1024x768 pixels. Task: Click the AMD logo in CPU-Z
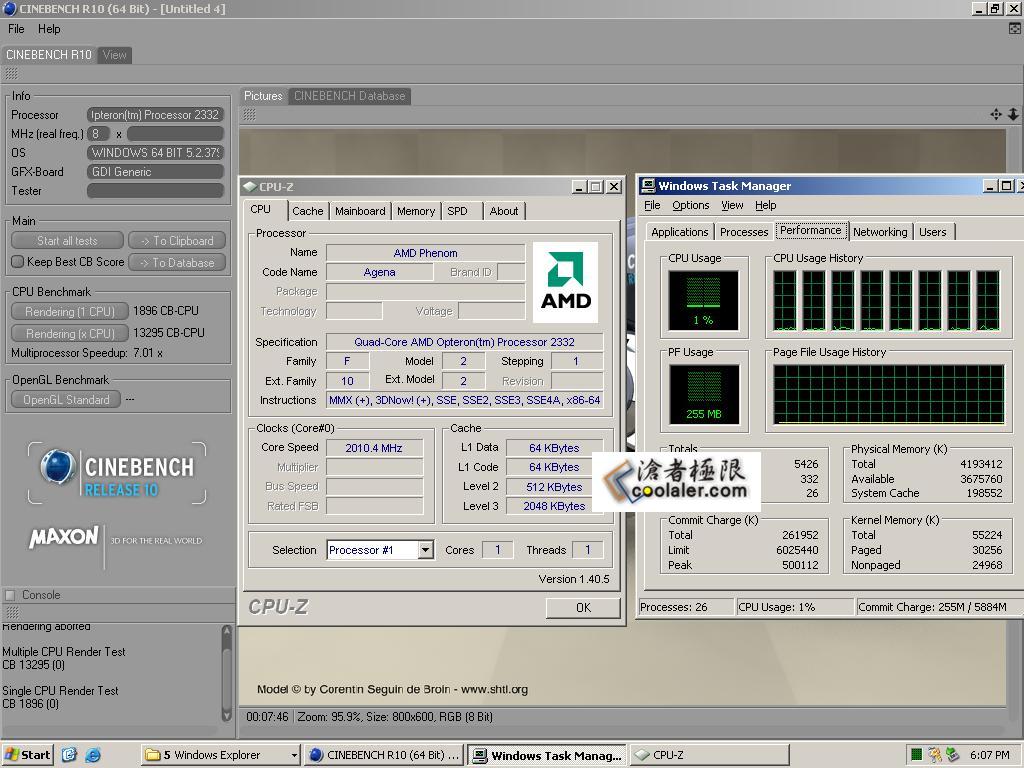[x=565, y=282]
